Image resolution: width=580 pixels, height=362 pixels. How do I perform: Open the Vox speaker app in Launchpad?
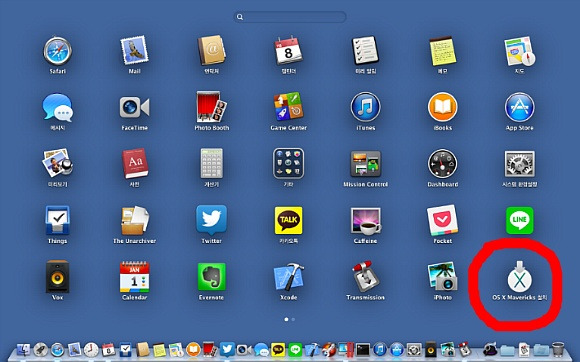(x=57, y=276)
